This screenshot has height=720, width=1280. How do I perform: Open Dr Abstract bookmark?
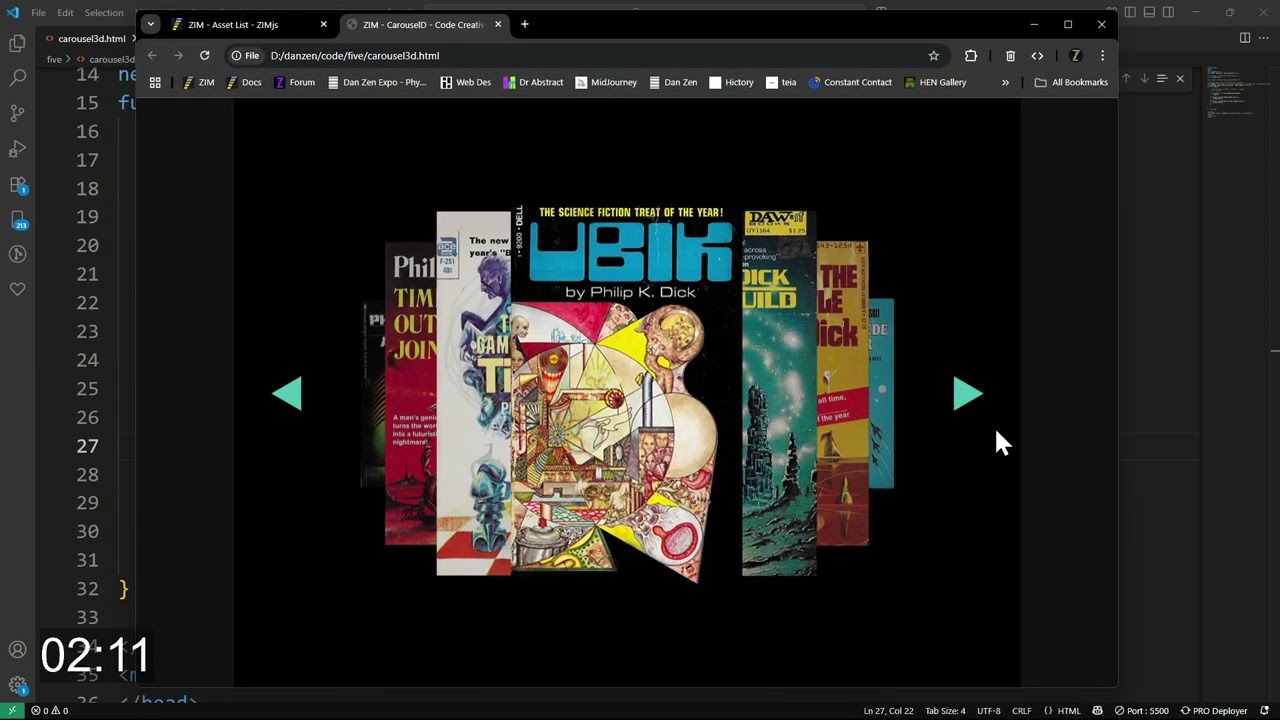(x=533, y=83)
